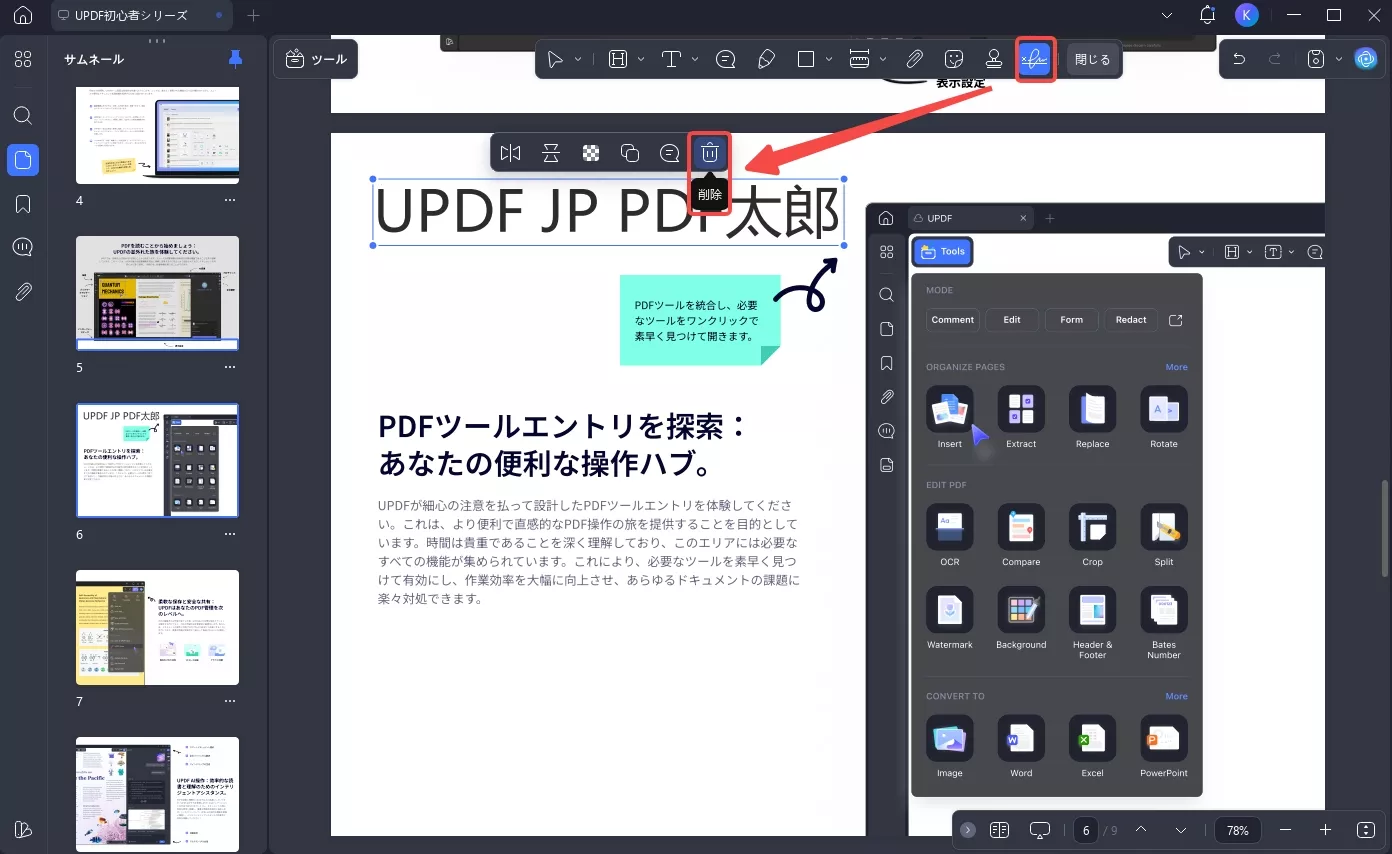Screen dimensions: 1392x854
Task: Open the page layout view options
Action: pyautogui.click(x=999, y=830)
